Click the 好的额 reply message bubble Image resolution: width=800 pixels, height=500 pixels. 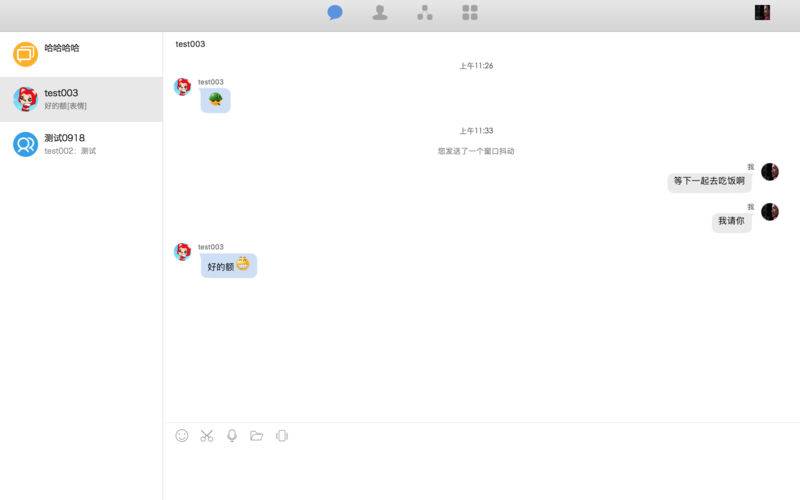point(228,266)
